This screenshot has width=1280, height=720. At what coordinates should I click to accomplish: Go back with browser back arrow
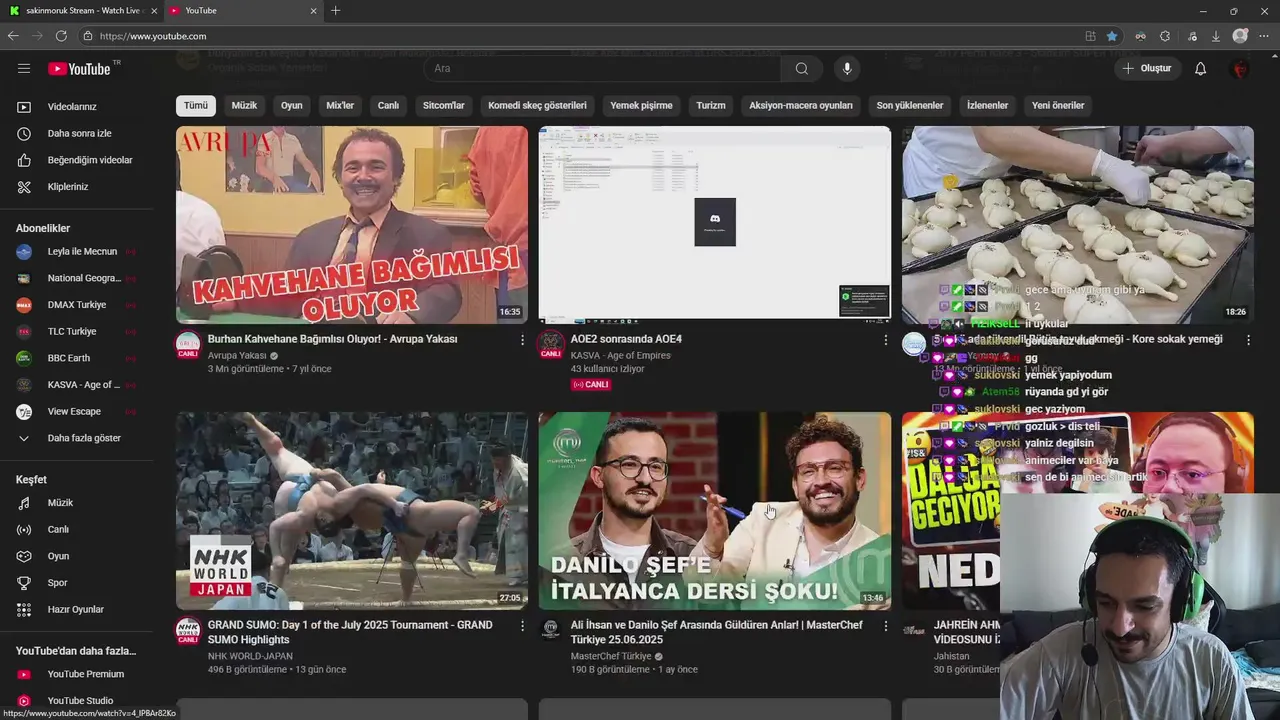[13, 36]
